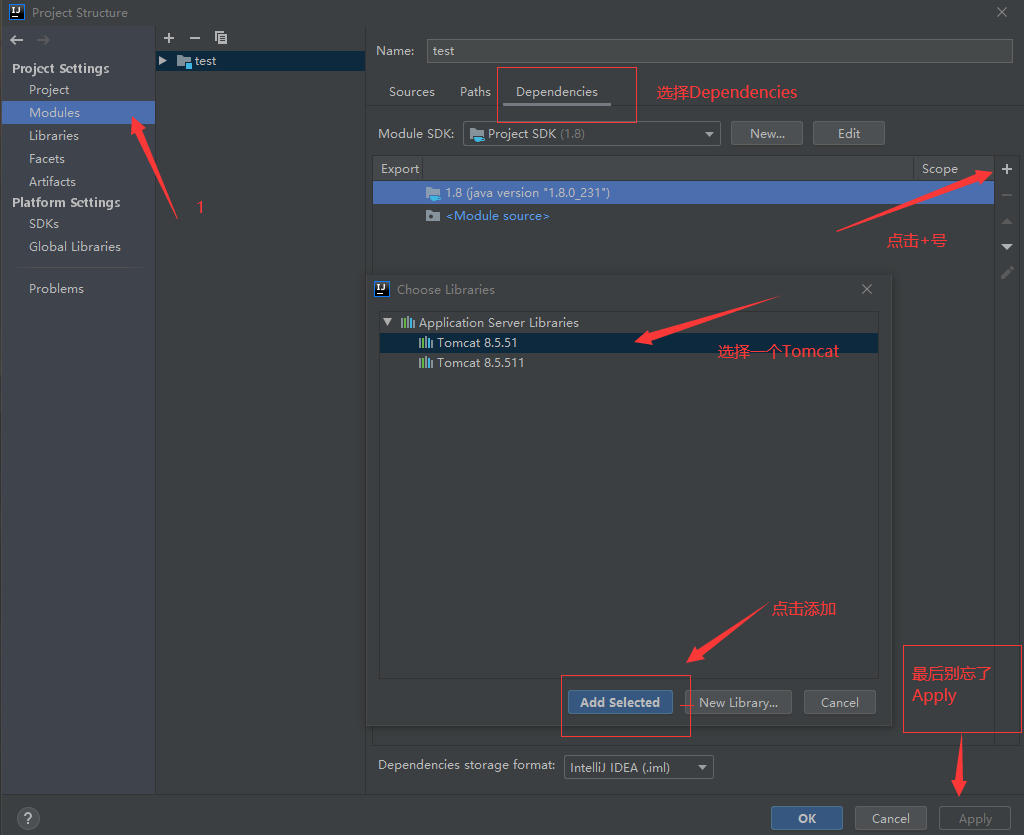Image resolution: width=1024 pixels, height=835 pixels.
Task: Click the back navigation arrow
Action: [17, 40]
